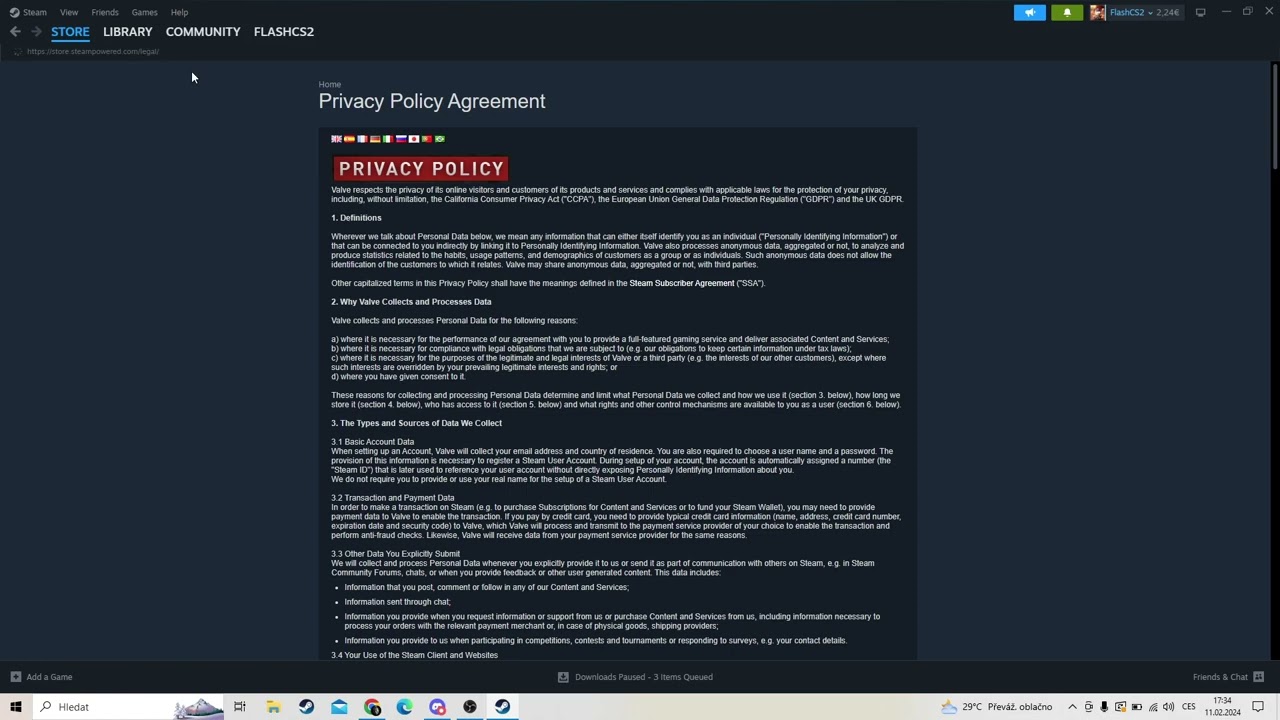The image size is (1280, 720).
Task: Switch to the LIBRARY tab
Action: (x=128, y=32)
